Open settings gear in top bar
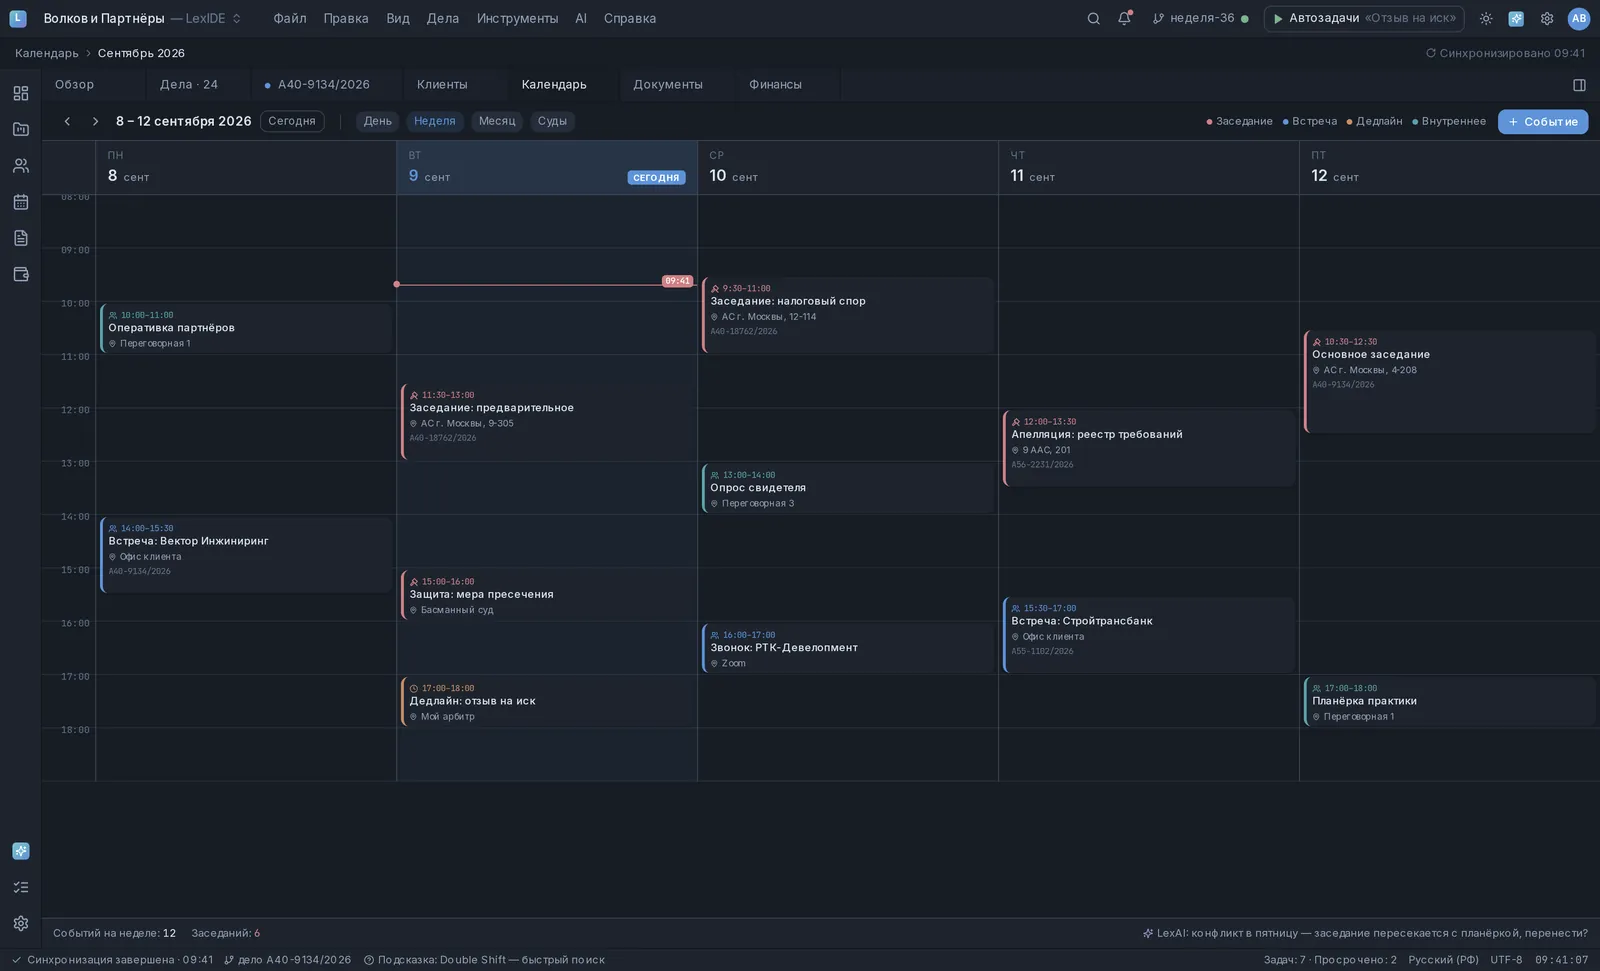This screenshot has width=1600, height=971. [x=1547, y=18]
